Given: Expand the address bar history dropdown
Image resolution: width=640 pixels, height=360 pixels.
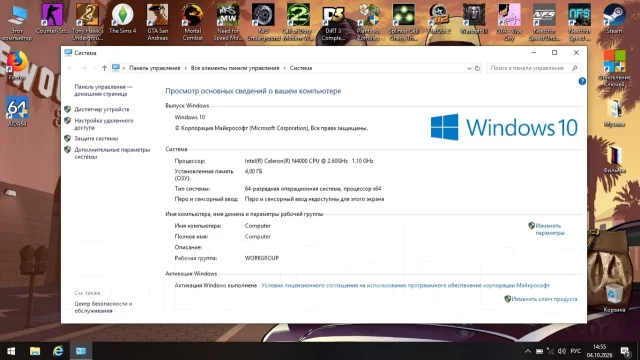Looking at the screenshot, I should point(469,68).
